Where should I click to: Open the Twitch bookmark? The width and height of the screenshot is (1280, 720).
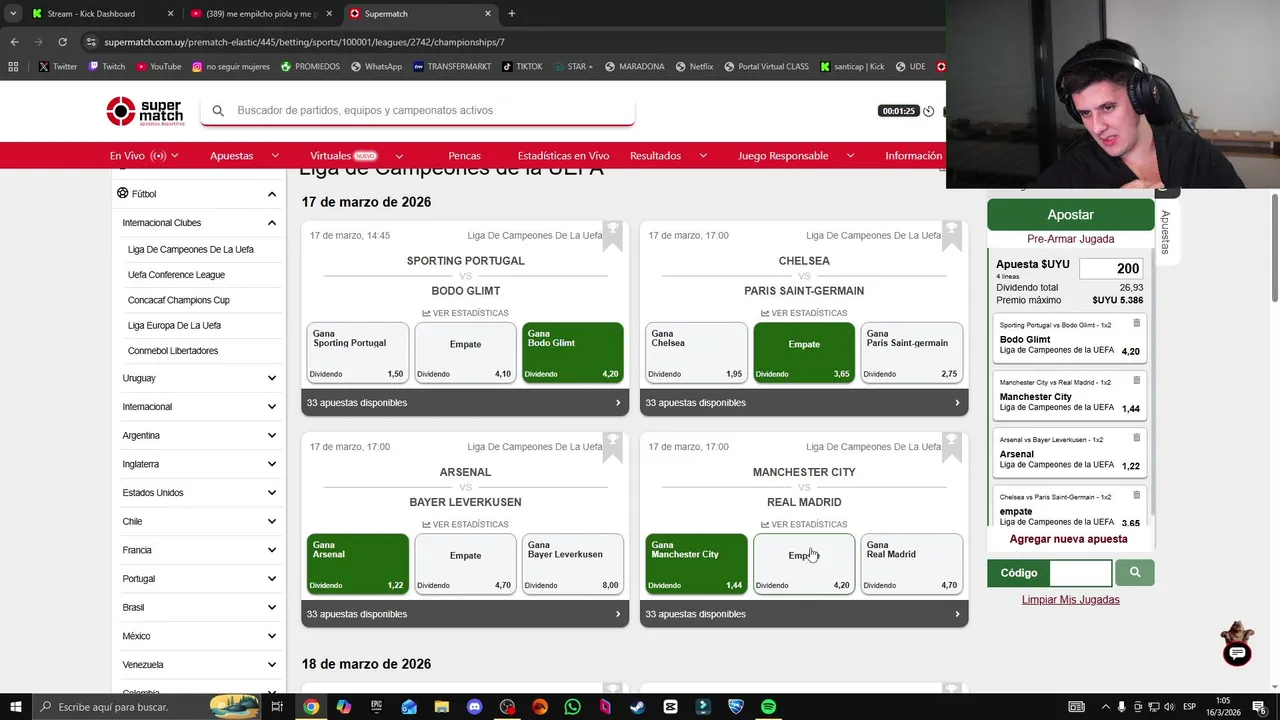click(x=107, y=67)
